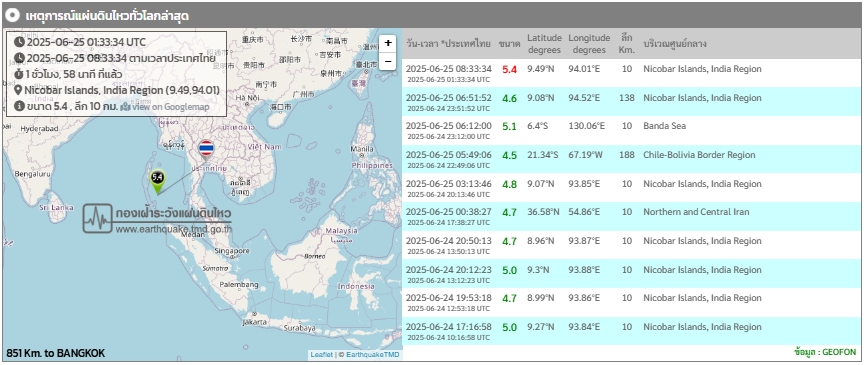Click the 2025-06-25 01:33:34 UTC popup line

pyautogui.click(x=87, y=42)
